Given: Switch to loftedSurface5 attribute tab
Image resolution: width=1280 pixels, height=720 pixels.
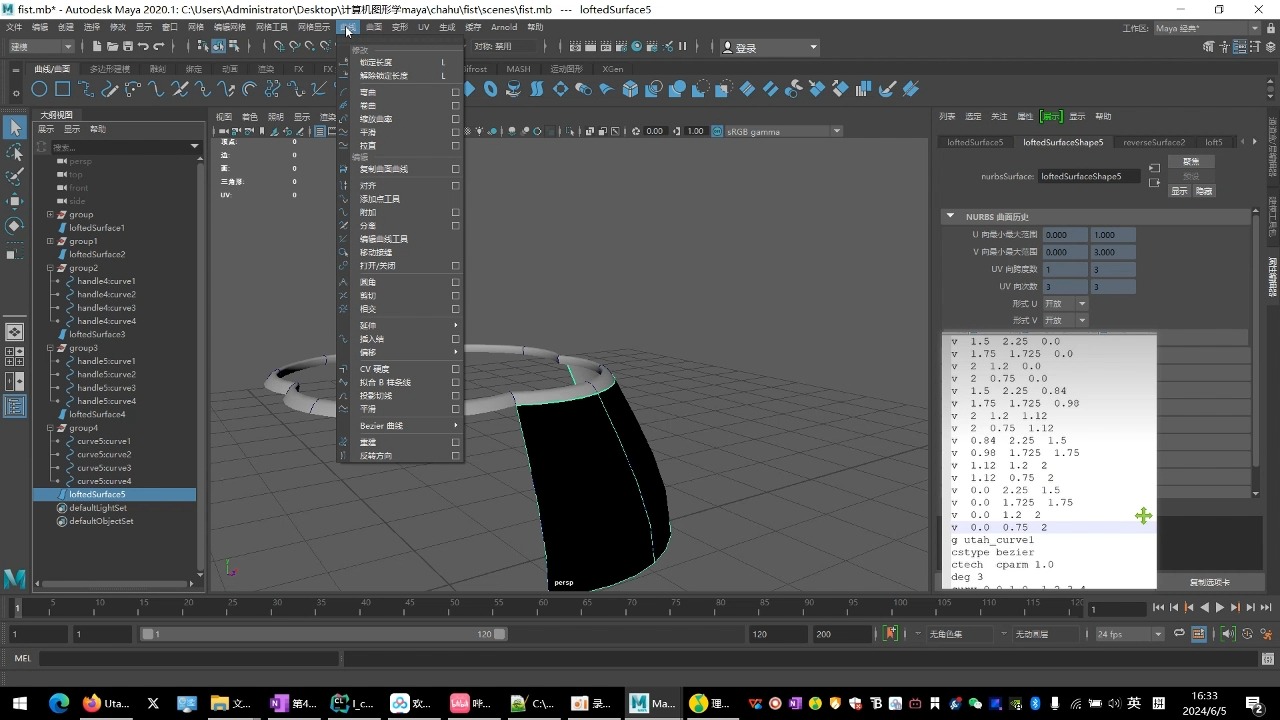Looking at the screenshot, I should click(974, 142).
